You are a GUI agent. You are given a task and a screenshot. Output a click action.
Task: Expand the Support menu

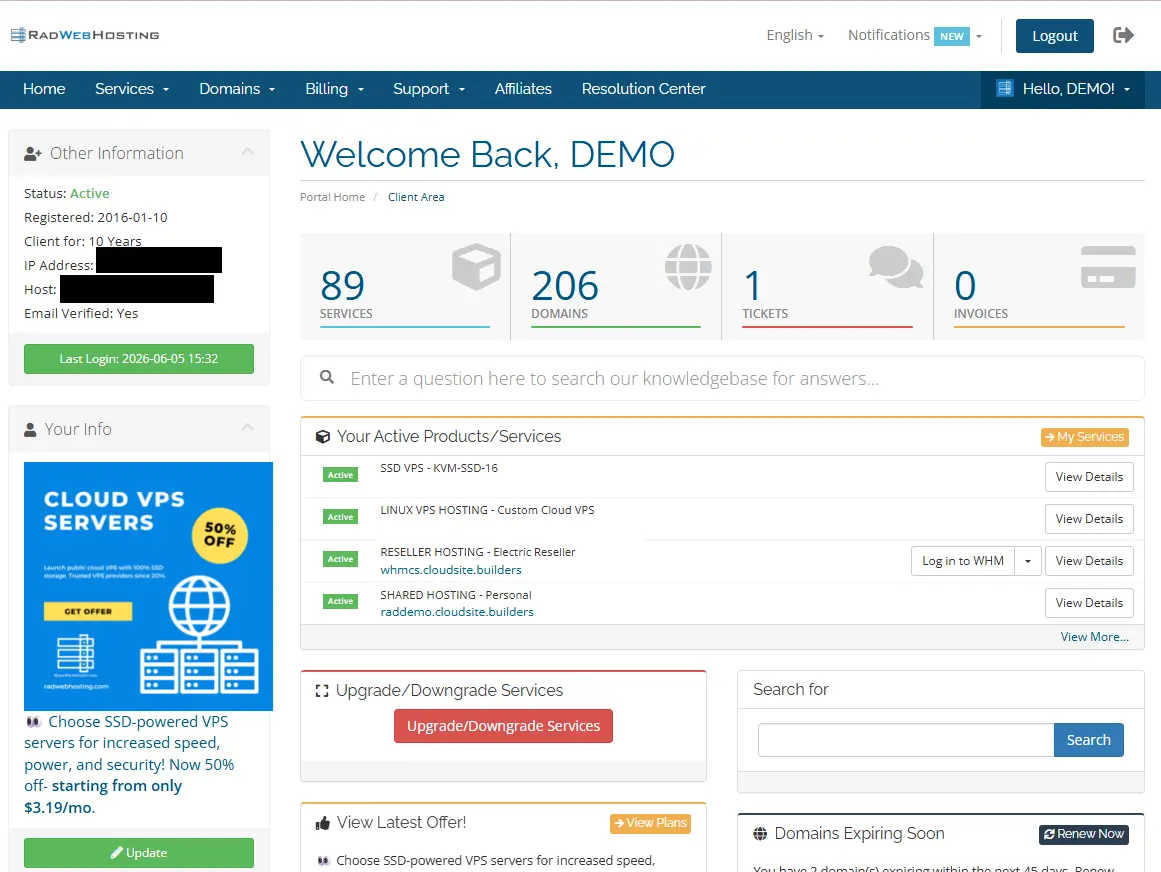(429, 89)
